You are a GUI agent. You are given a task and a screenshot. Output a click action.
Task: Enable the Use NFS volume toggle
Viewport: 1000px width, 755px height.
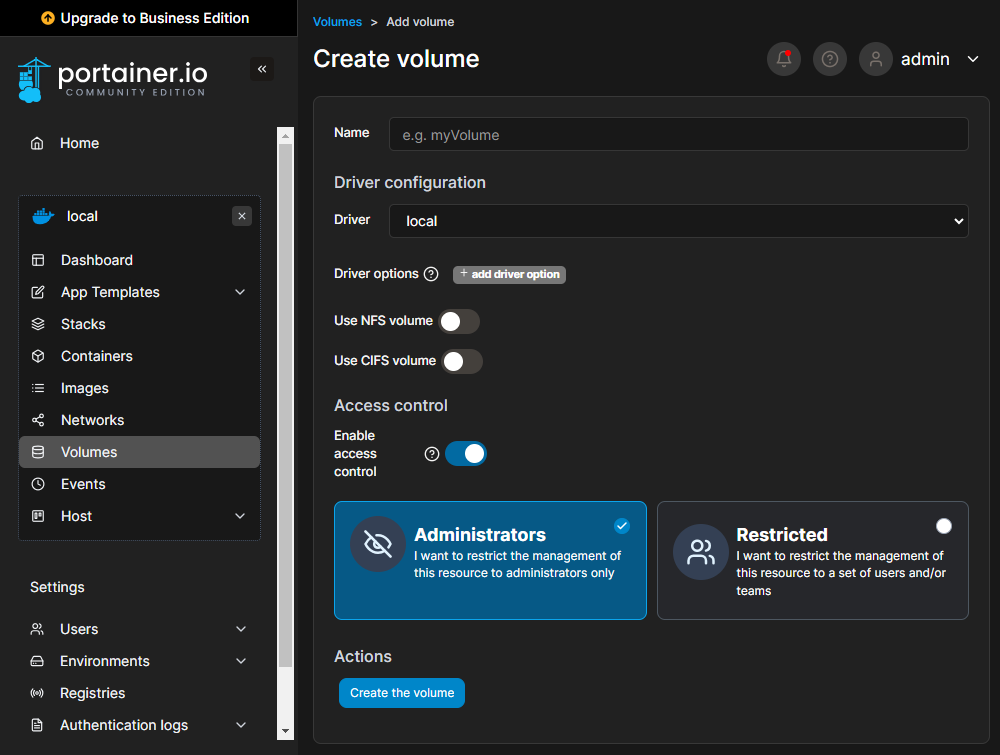pos(459,321)
